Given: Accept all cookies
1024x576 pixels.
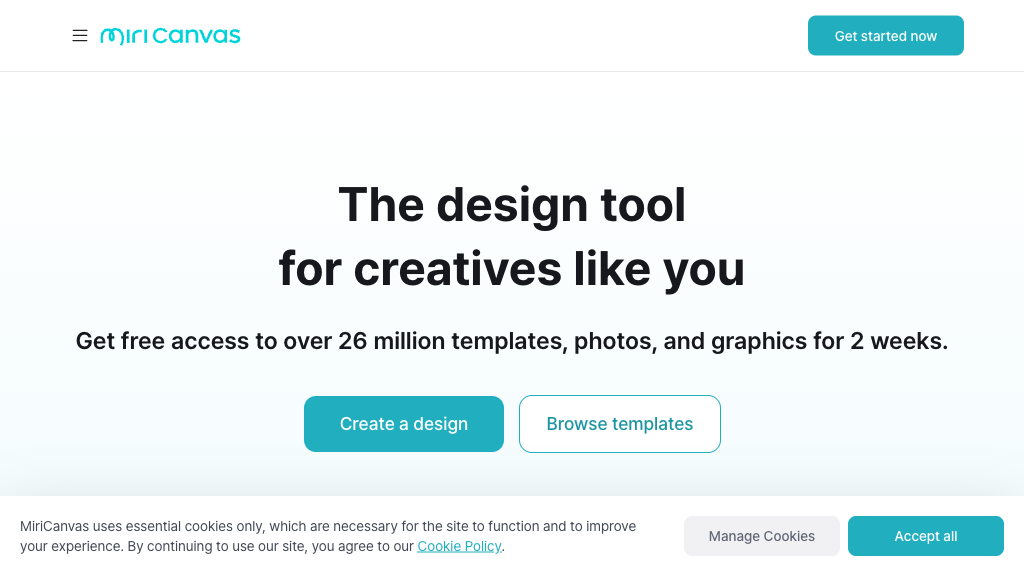Looking at the screenshot, I should [x=926, y=536].
